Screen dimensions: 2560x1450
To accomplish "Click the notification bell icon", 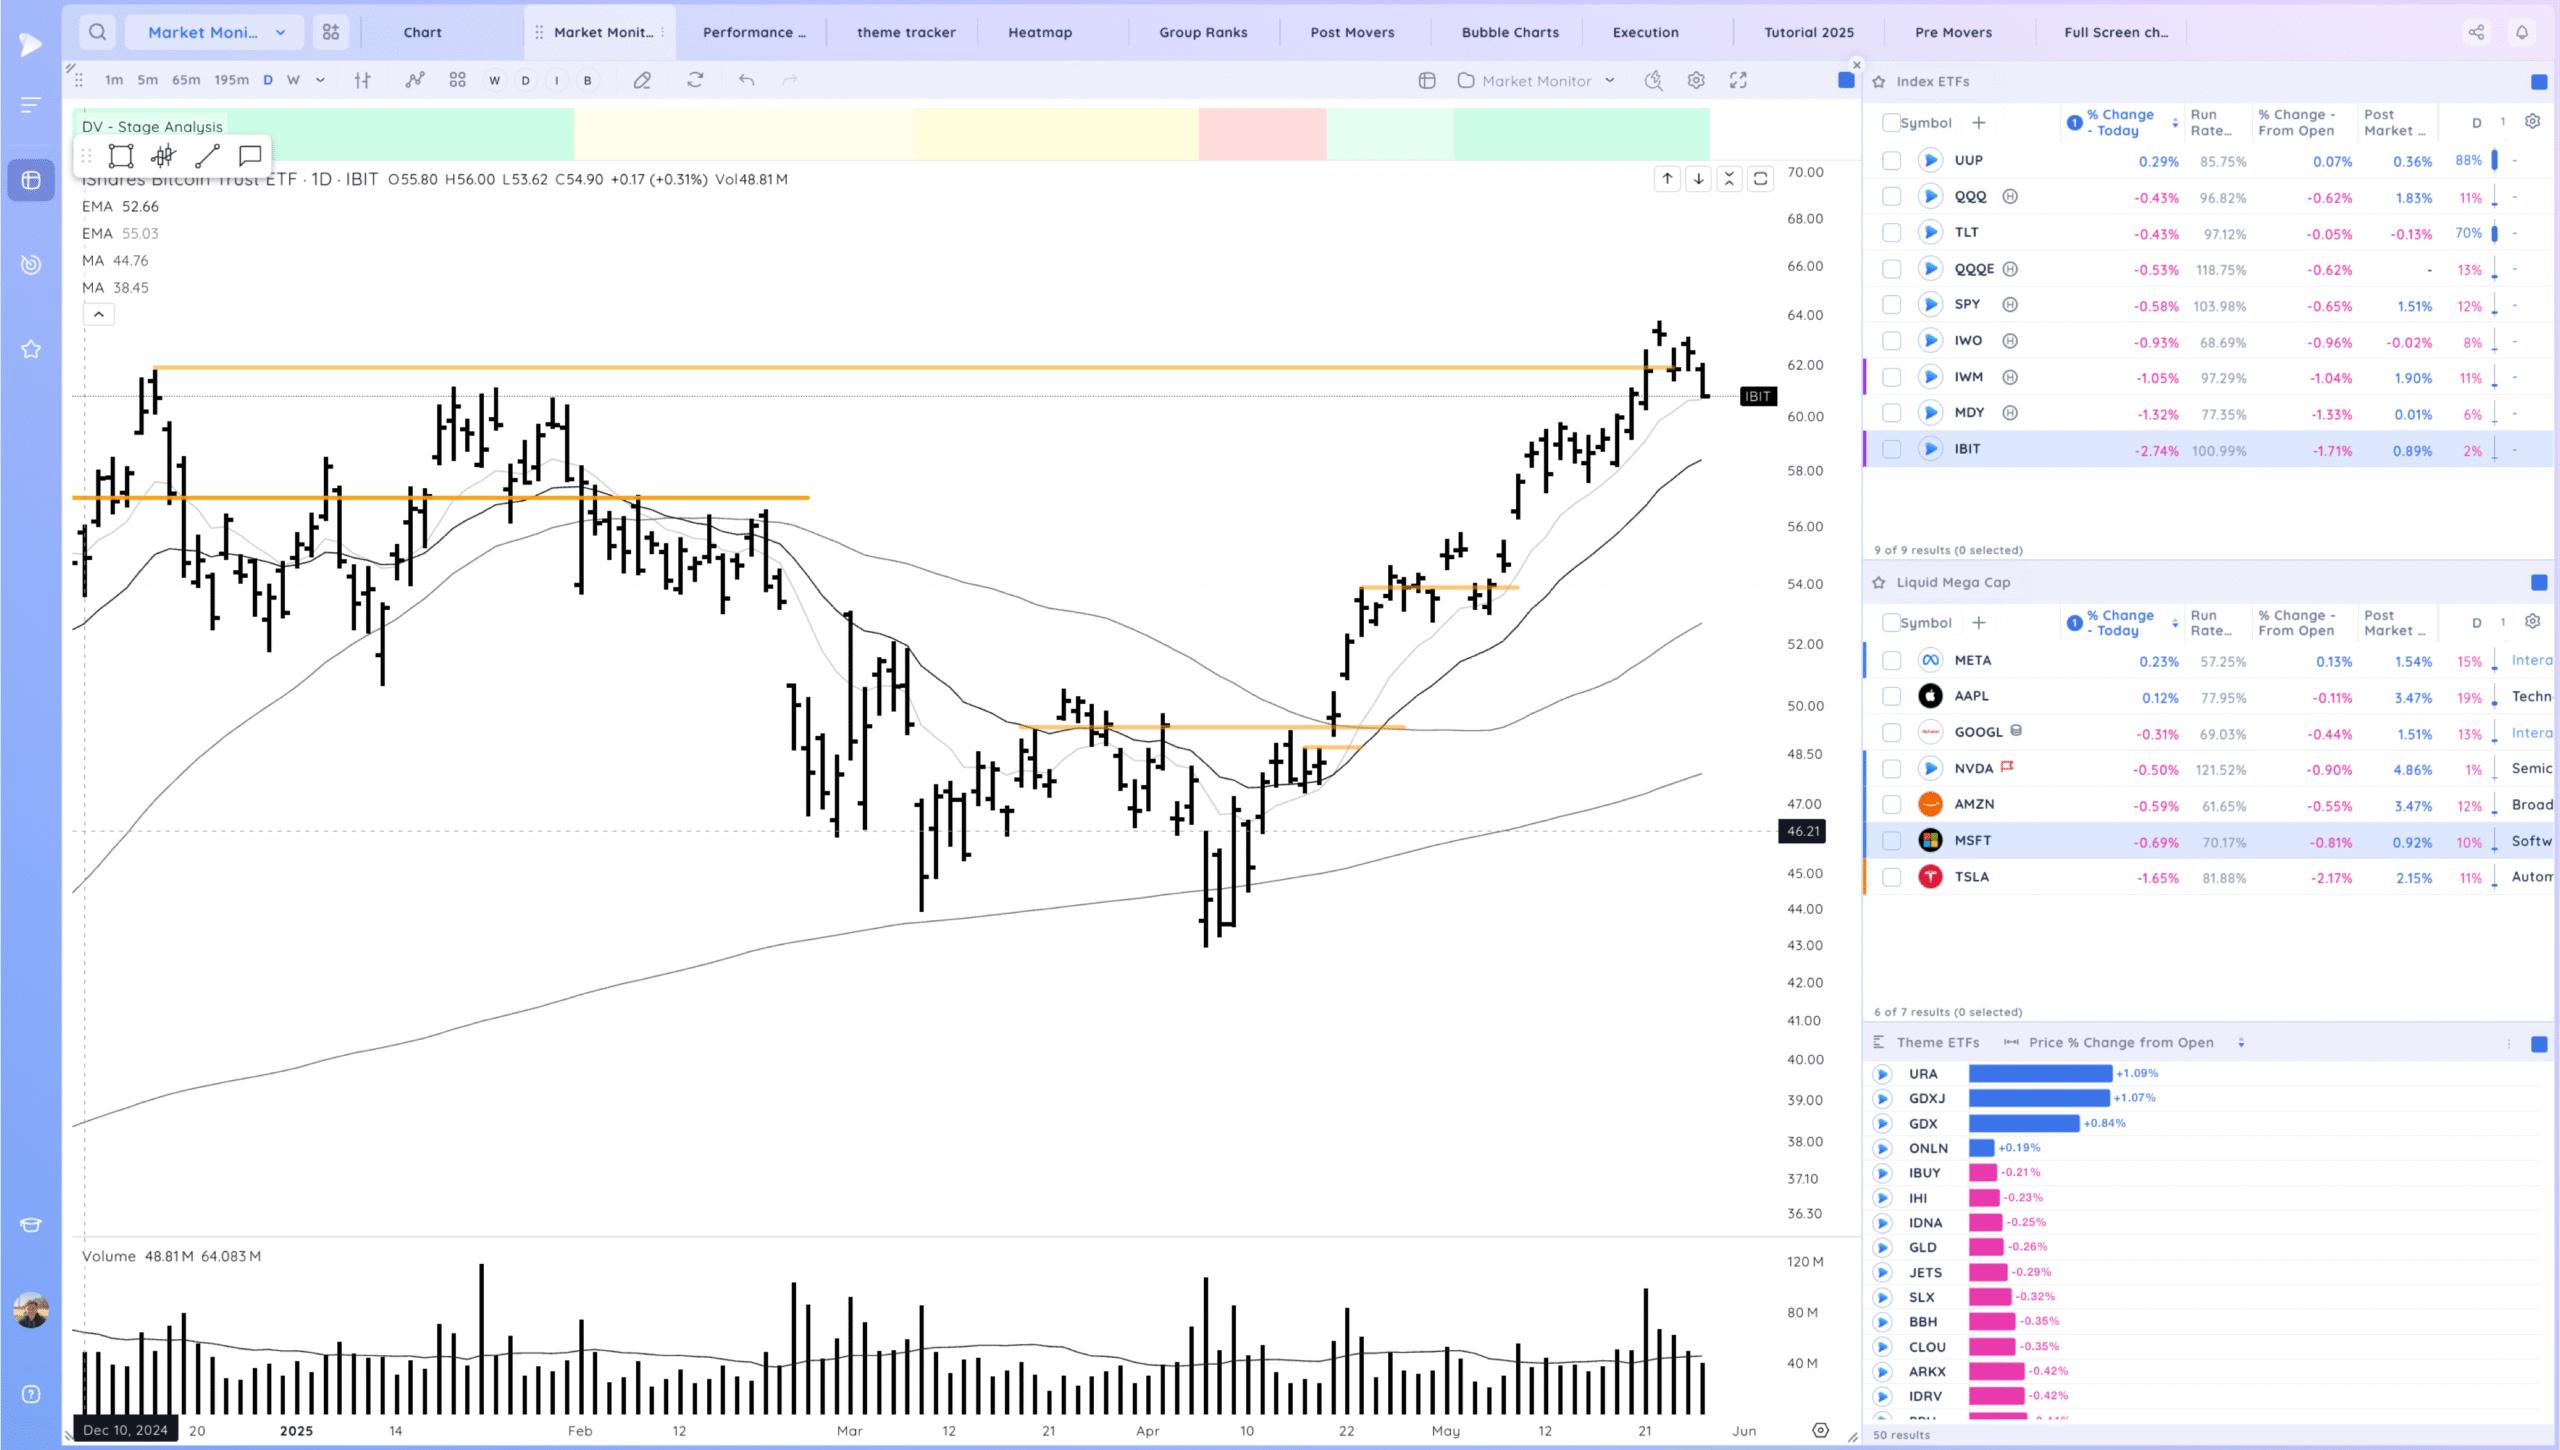I will pyautogui.click(x=2521, y=32).
